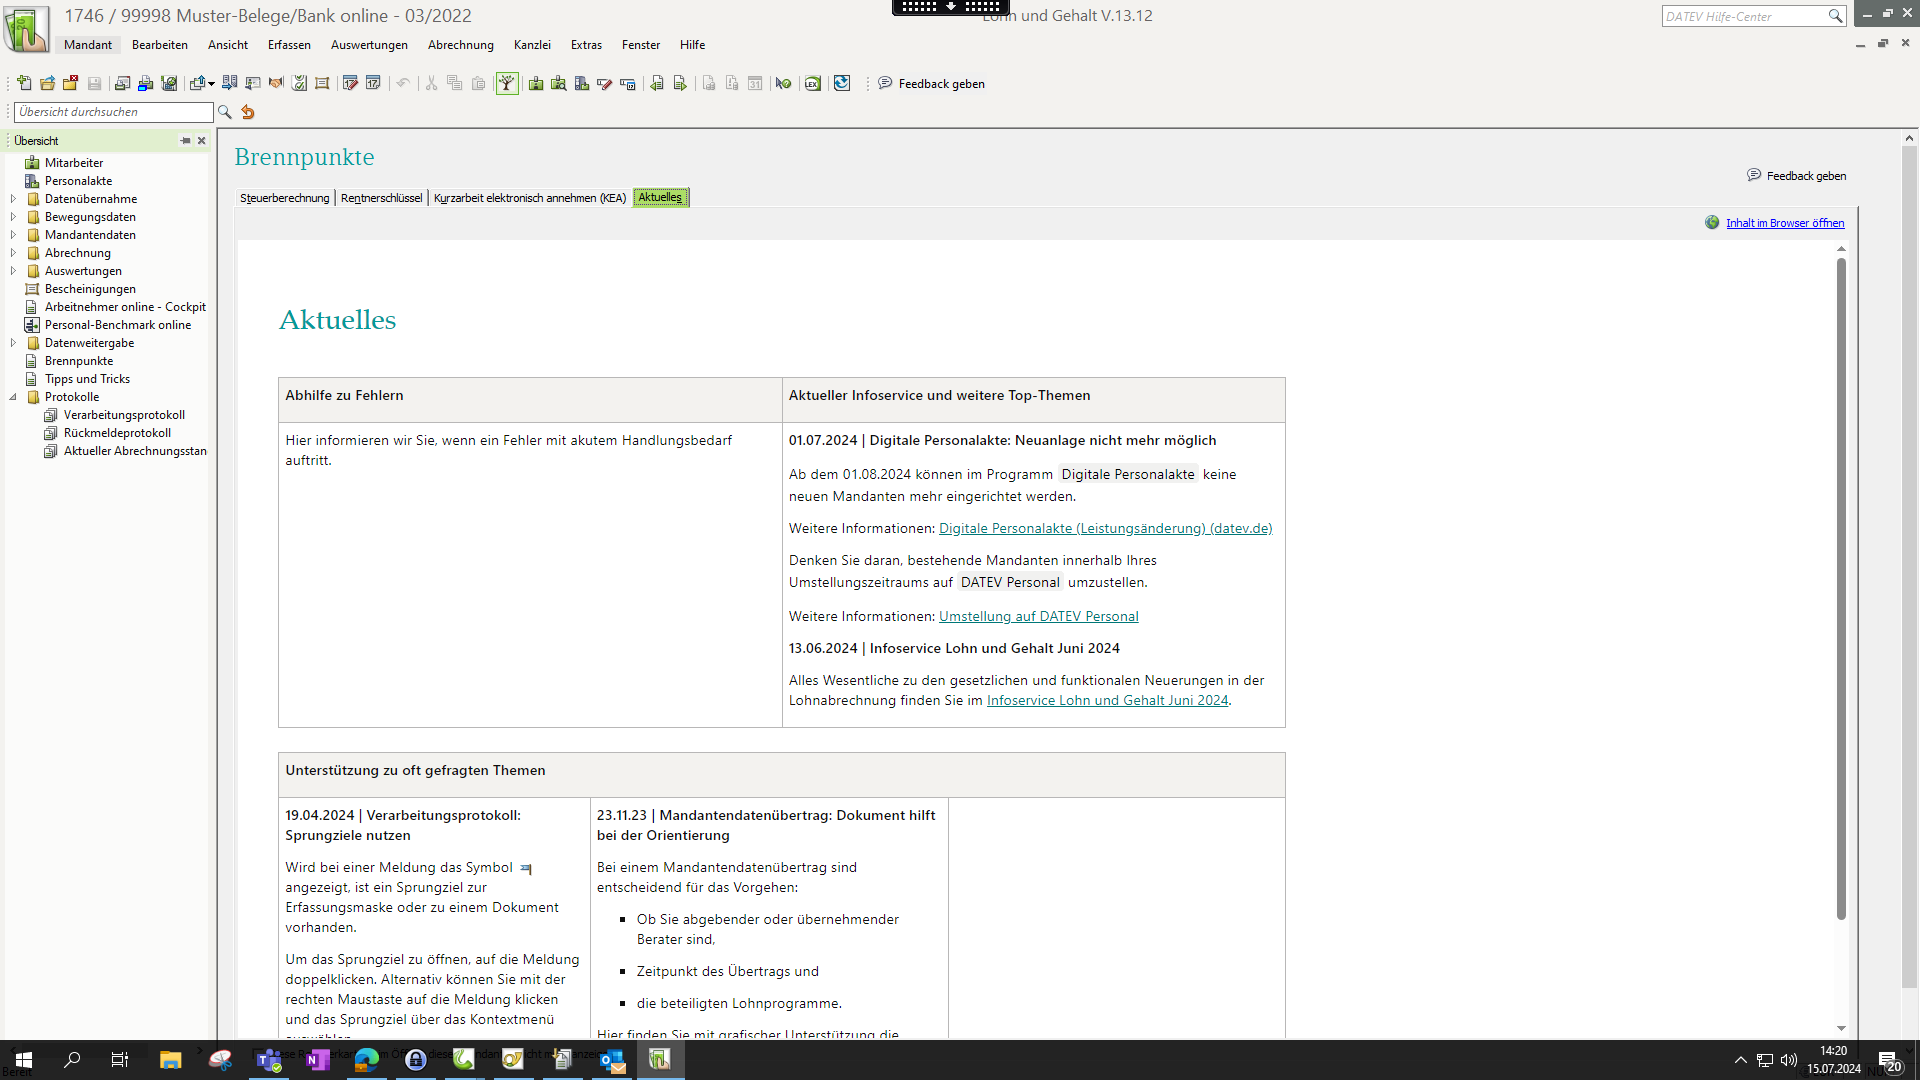
Task: Open the Abrechnung menu
Action: pyautogui.click(x=460, y=45)
